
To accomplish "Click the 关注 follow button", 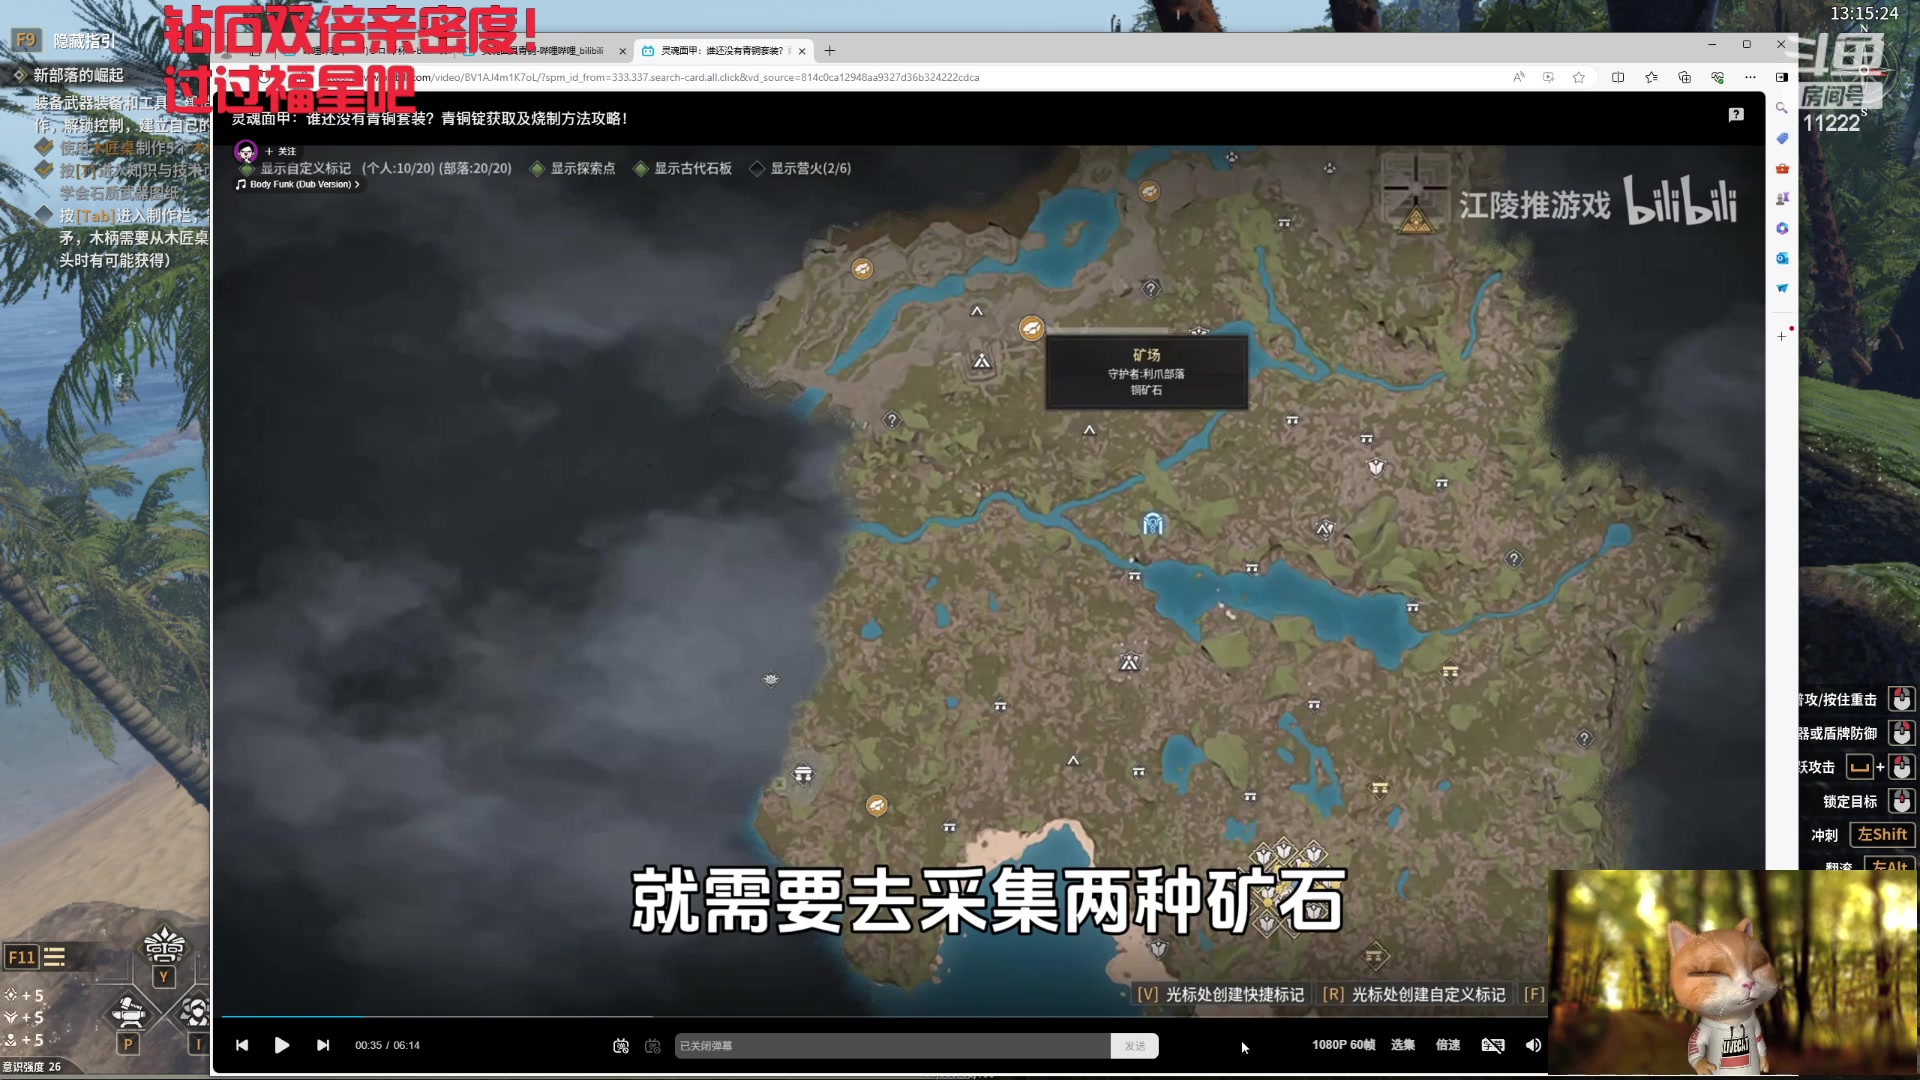I will pos(281,151).
